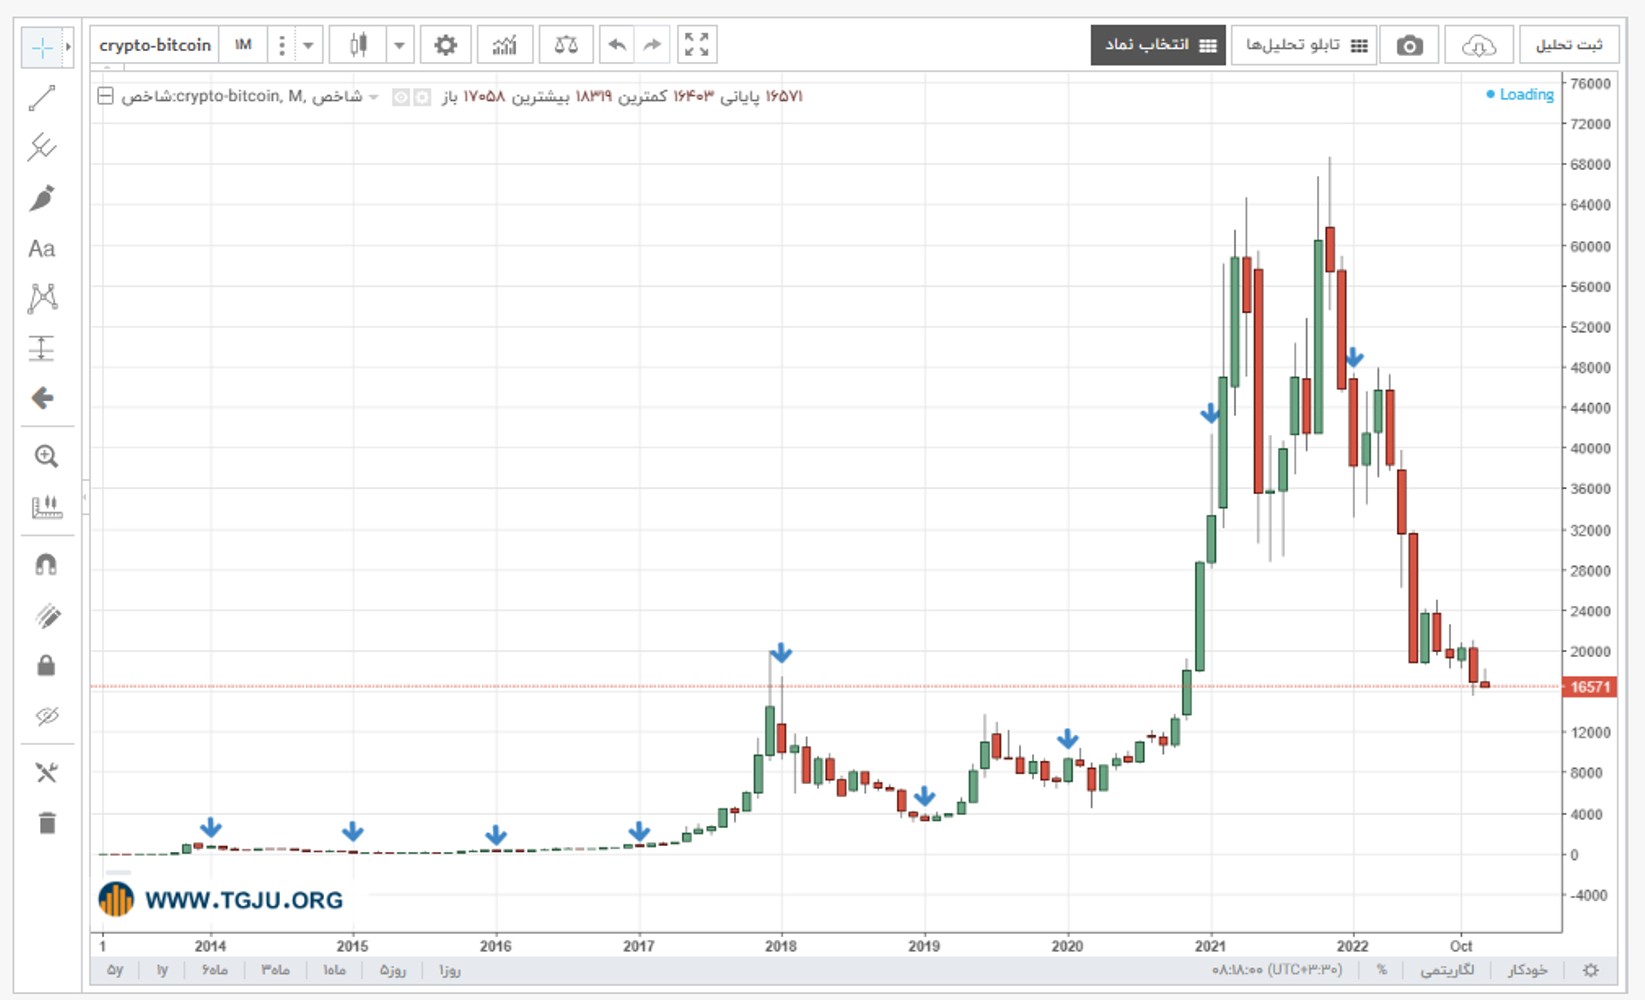
Task: Select the pitchfork drawing tool
Action: [42, 147]
